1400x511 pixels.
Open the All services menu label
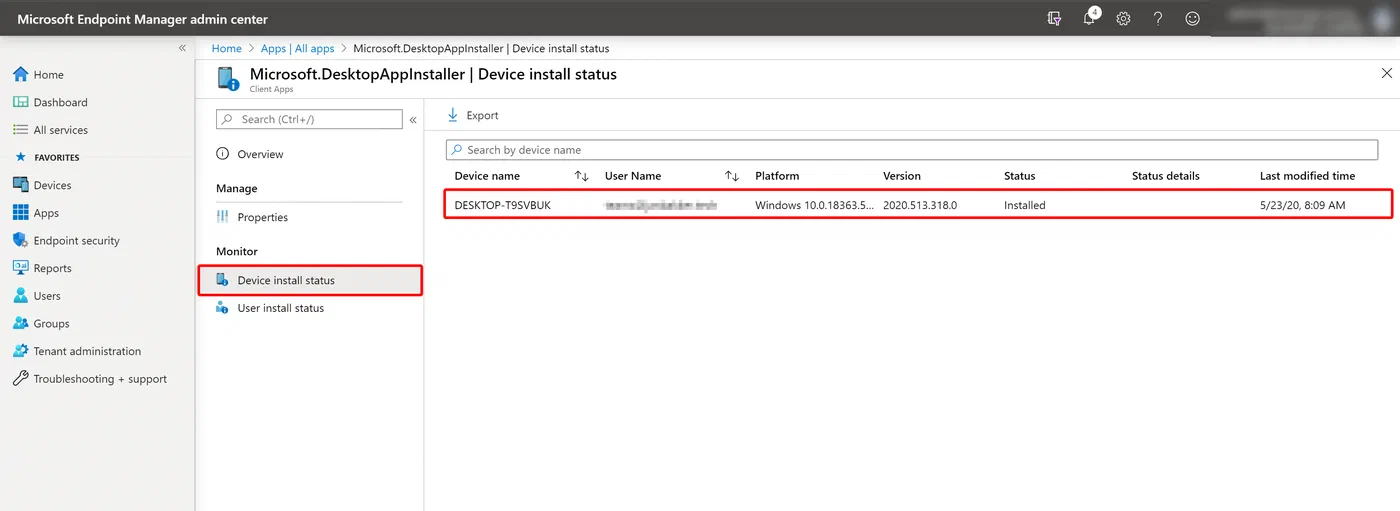(61, 130)
